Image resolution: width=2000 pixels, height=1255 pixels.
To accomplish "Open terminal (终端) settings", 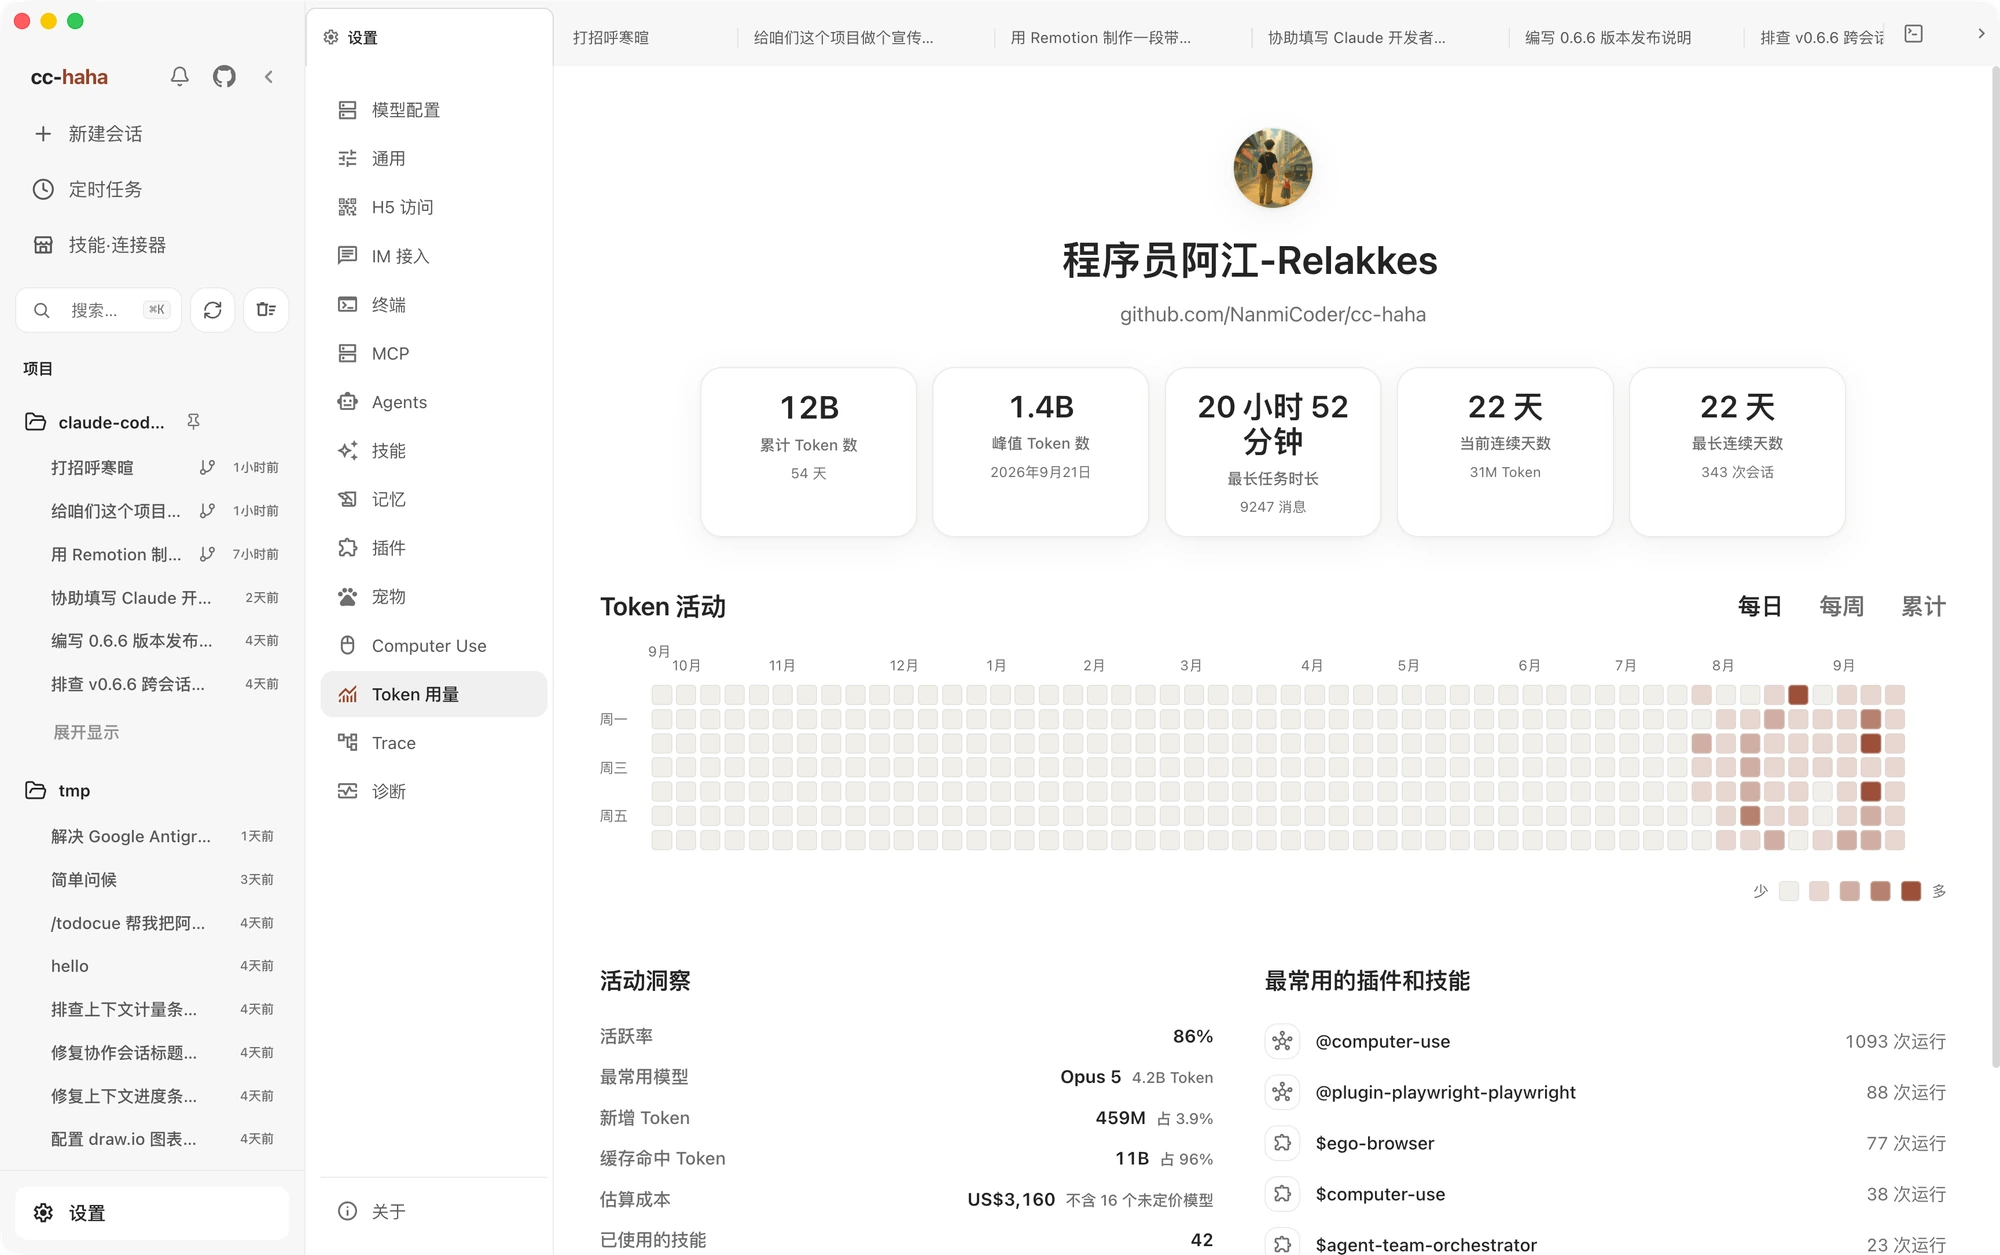I will [434, 305].
